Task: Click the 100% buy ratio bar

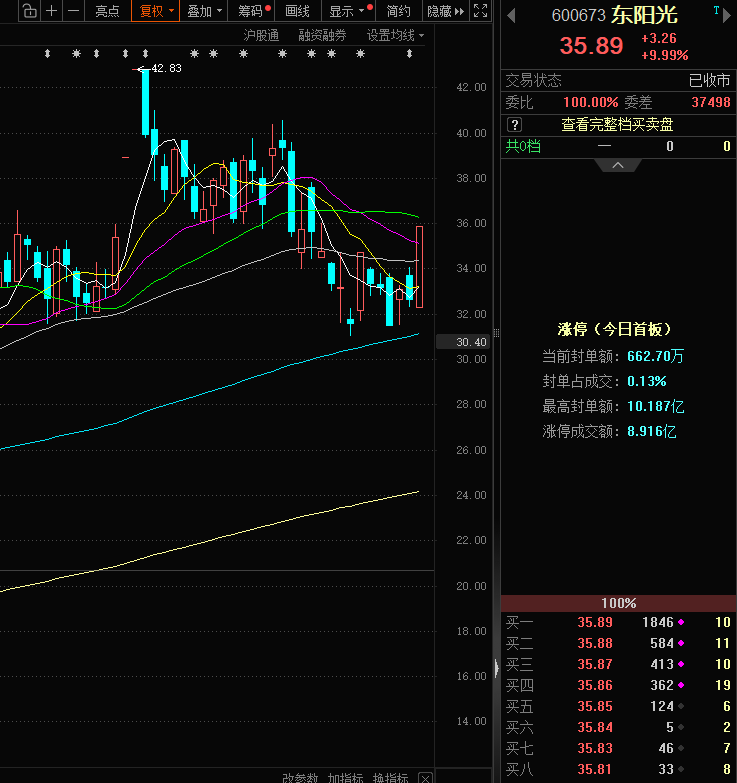Action: pyautogui.click(x=619, y=603)
